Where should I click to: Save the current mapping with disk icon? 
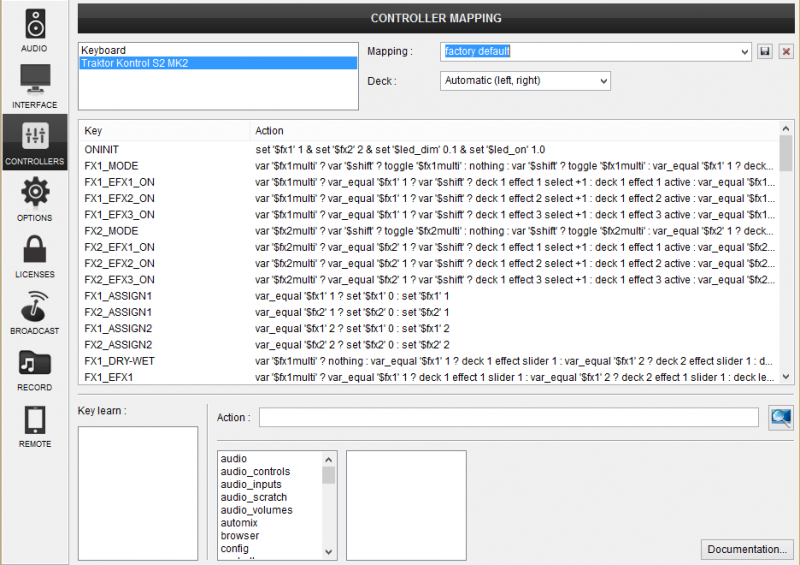765,51
